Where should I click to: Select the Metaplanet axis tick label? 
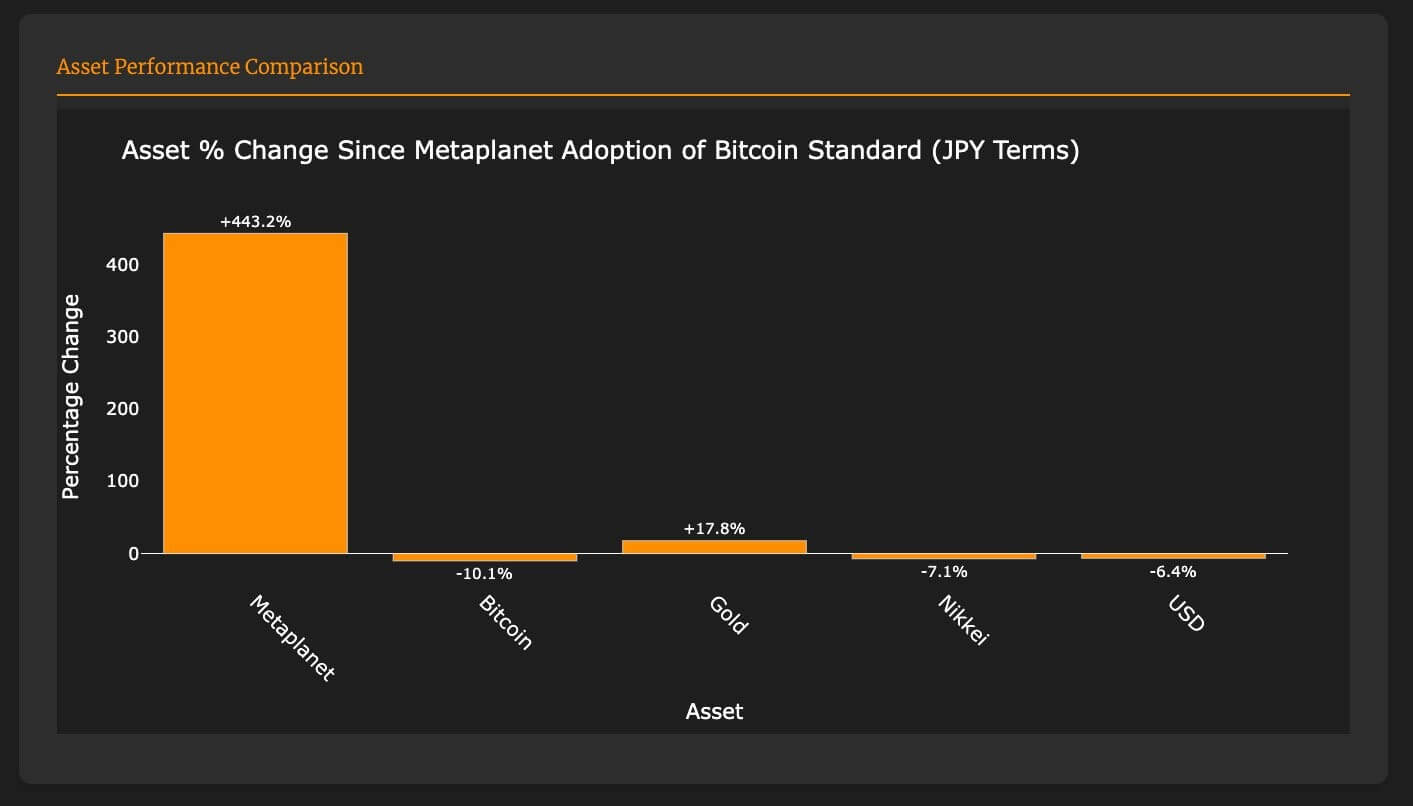pyautogui.click(x=291, y=638)
